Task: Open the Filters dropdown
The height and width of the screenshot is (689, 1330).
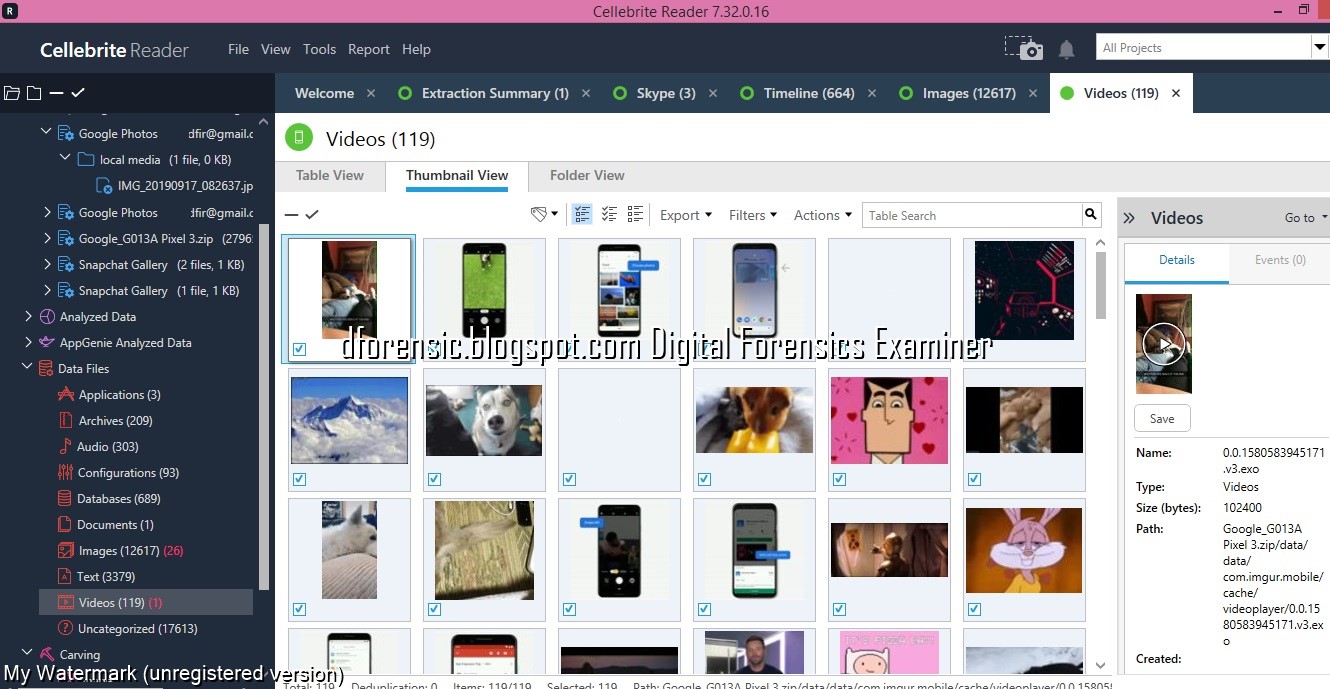Action: (x=753, y=215)
